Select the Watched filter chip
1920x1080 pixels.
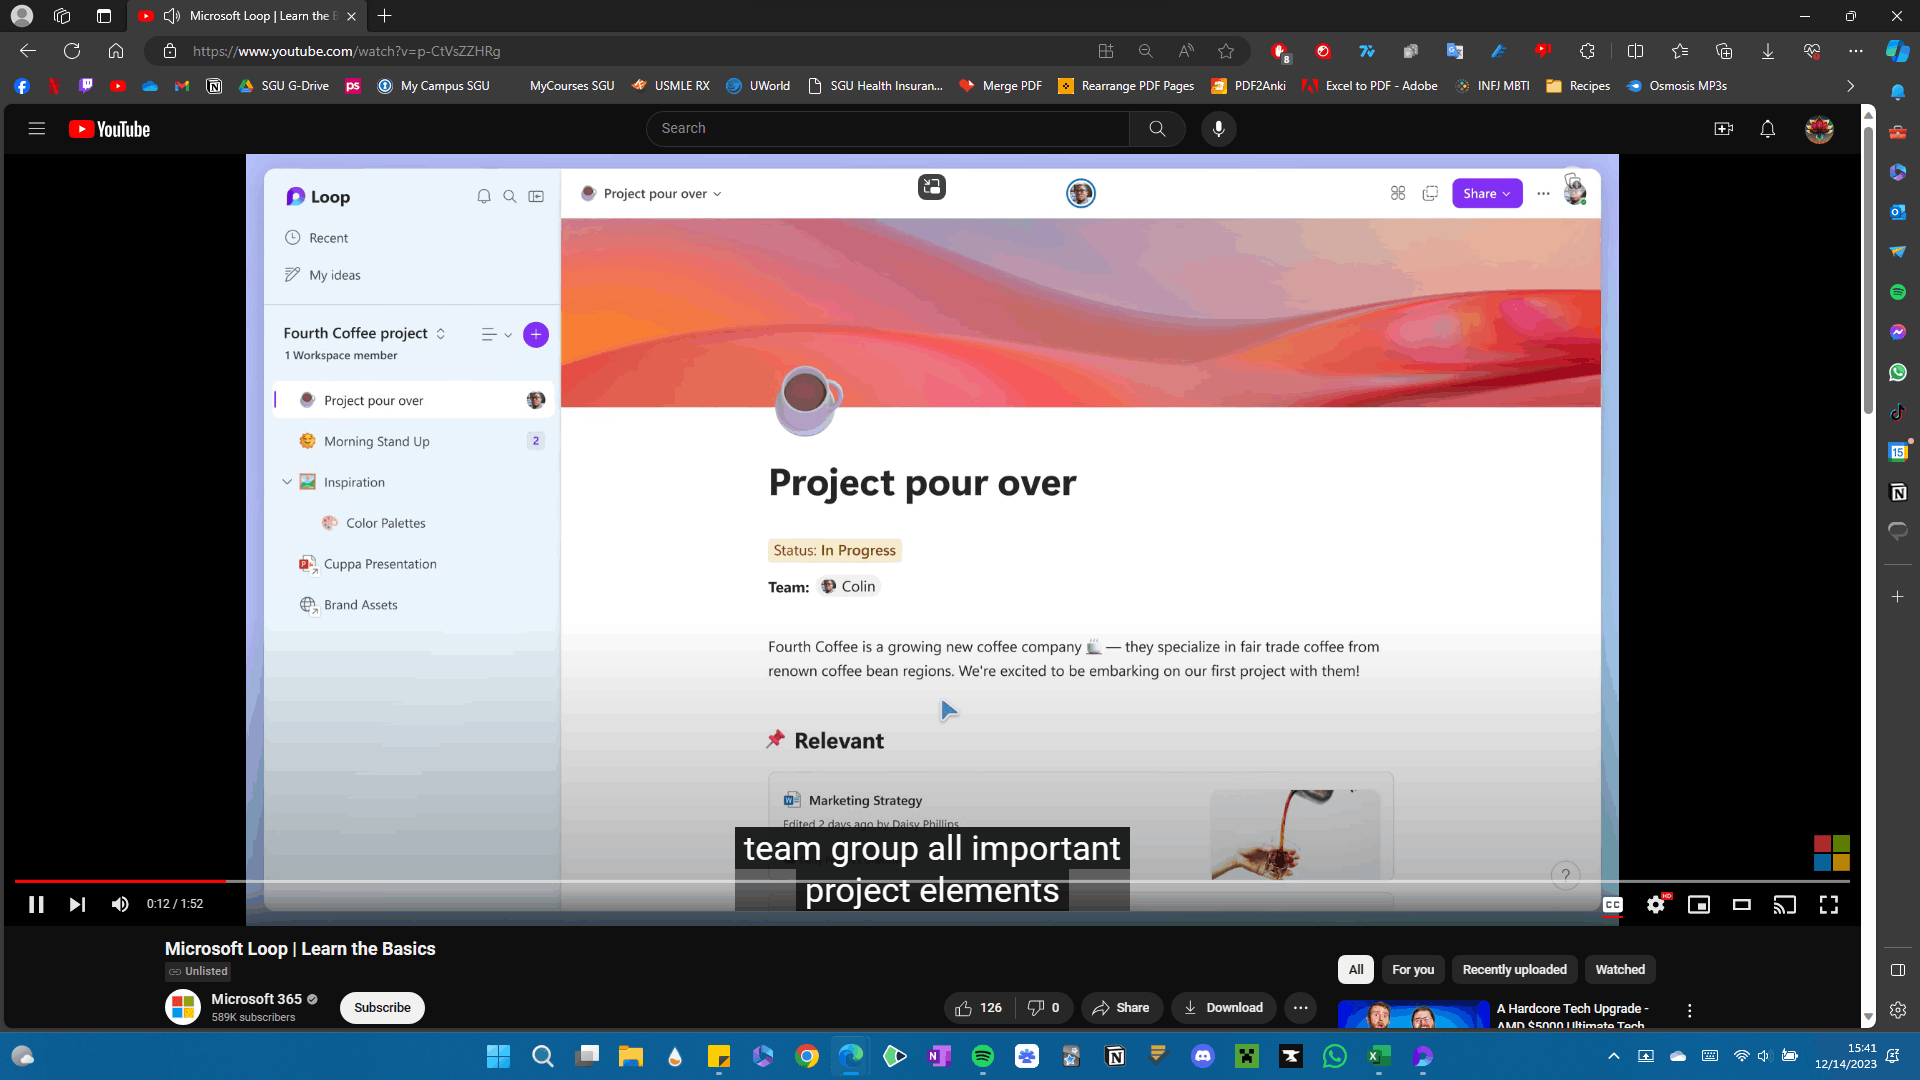[1619, 969]
